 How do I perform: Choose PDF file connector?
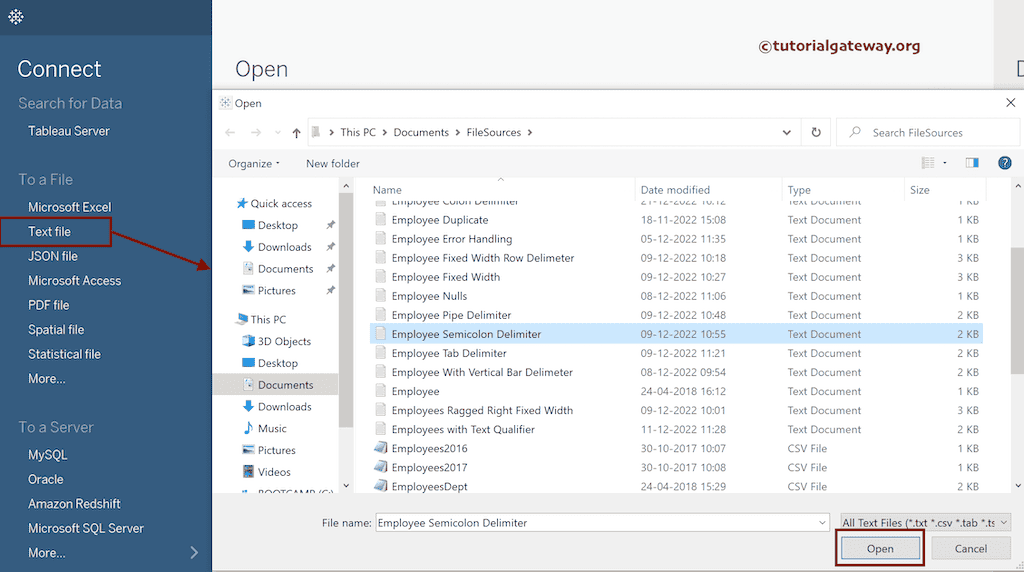tap(48, 305)
